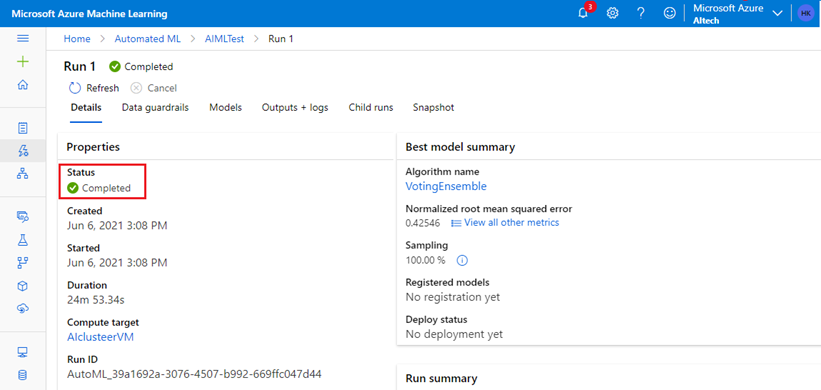Click the Run ID value text
The width and height of the screenshot is (821, 390).
click(x=194, y=374)
